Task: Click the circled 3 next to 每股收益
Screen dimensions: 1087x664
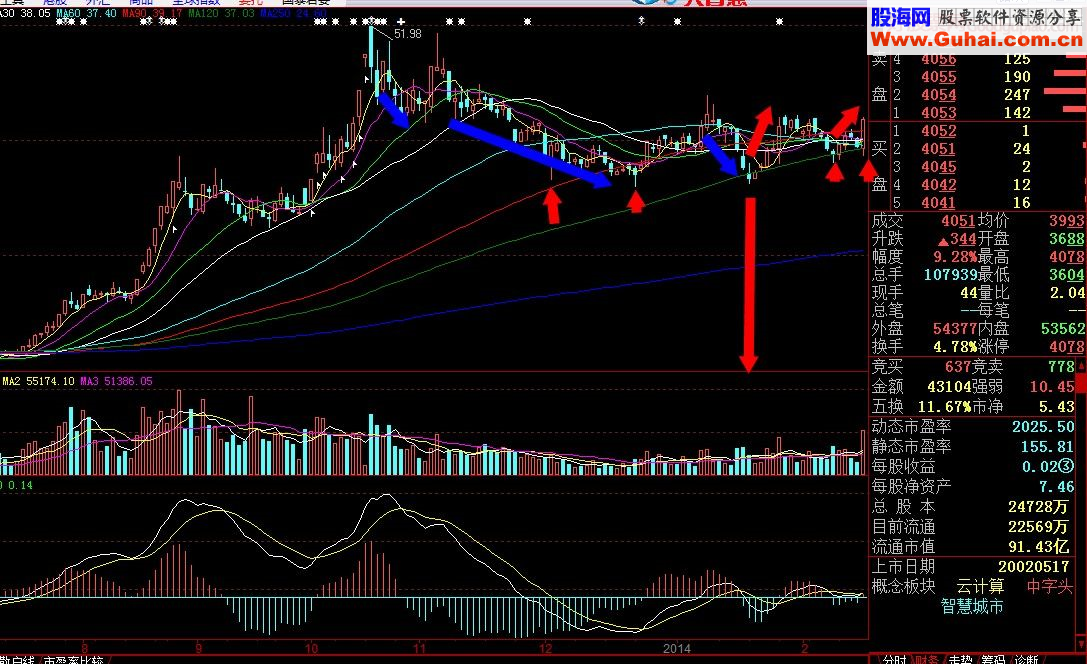Action: click(1070, 466)
